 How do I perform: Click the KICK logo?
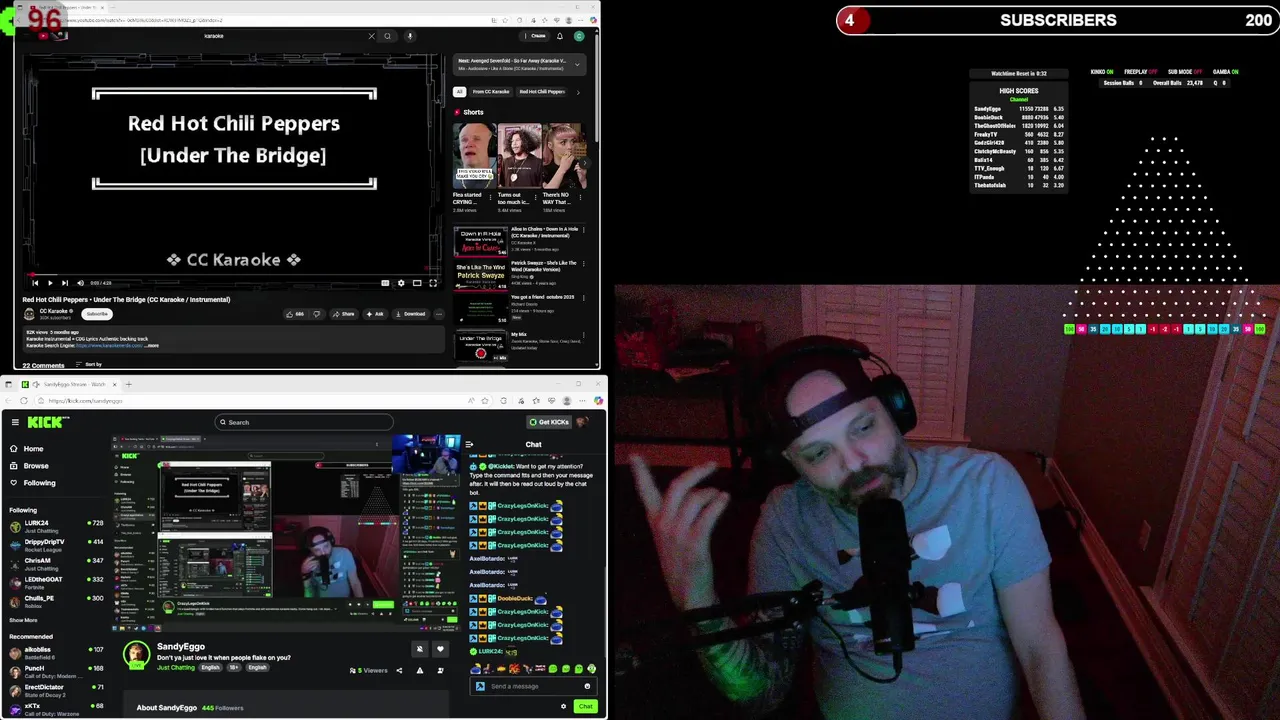point(47,422)
